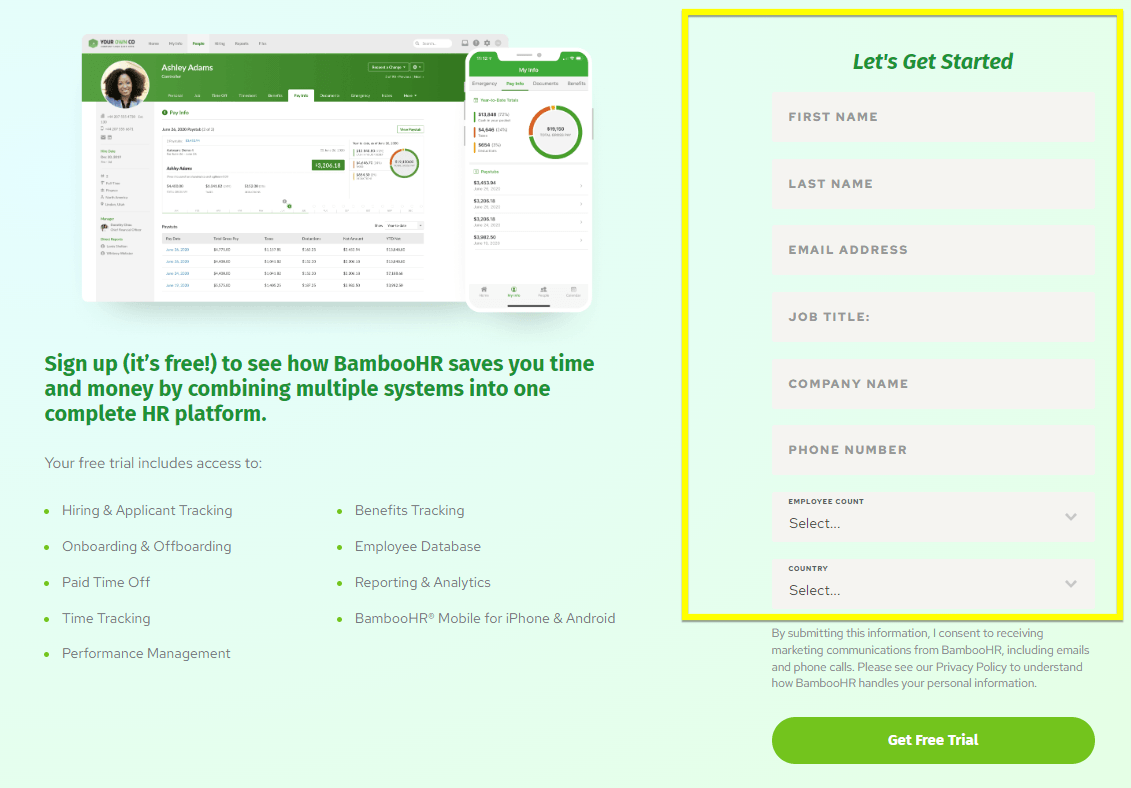
Task: Select the "Benefits Tracking" bullet text
Action: [409, 510]
